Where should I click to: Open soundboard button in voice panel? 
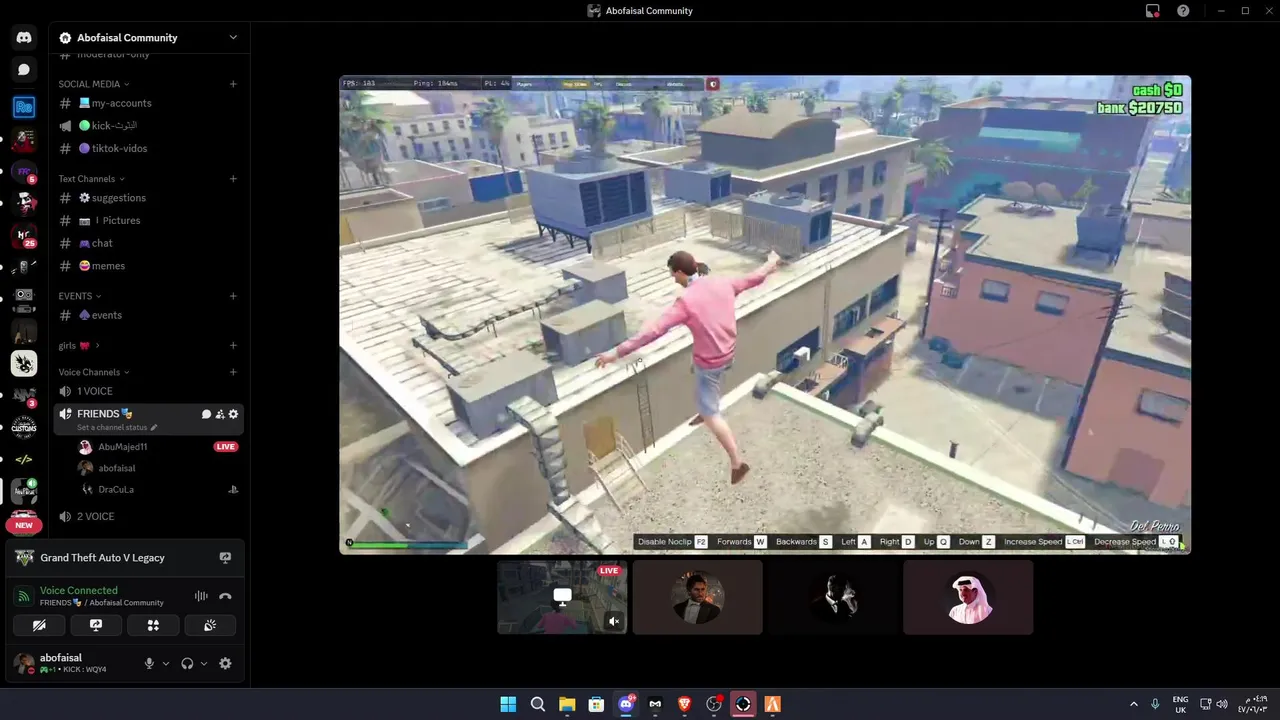coord(210,625)
